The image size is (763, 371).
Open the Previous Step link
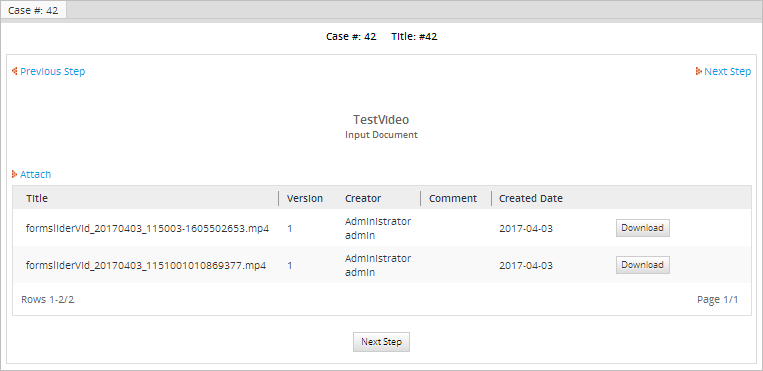[53, 72]
